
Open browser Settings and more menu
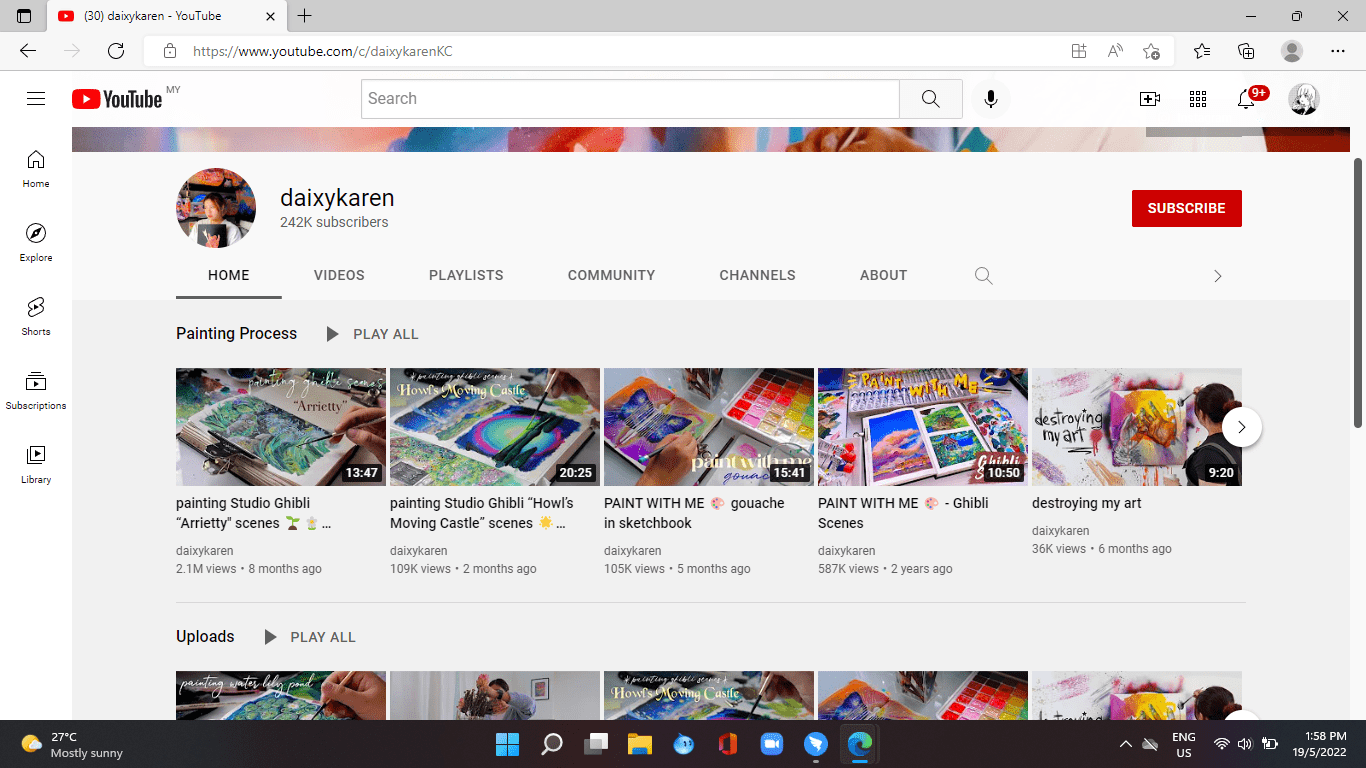1338,51
